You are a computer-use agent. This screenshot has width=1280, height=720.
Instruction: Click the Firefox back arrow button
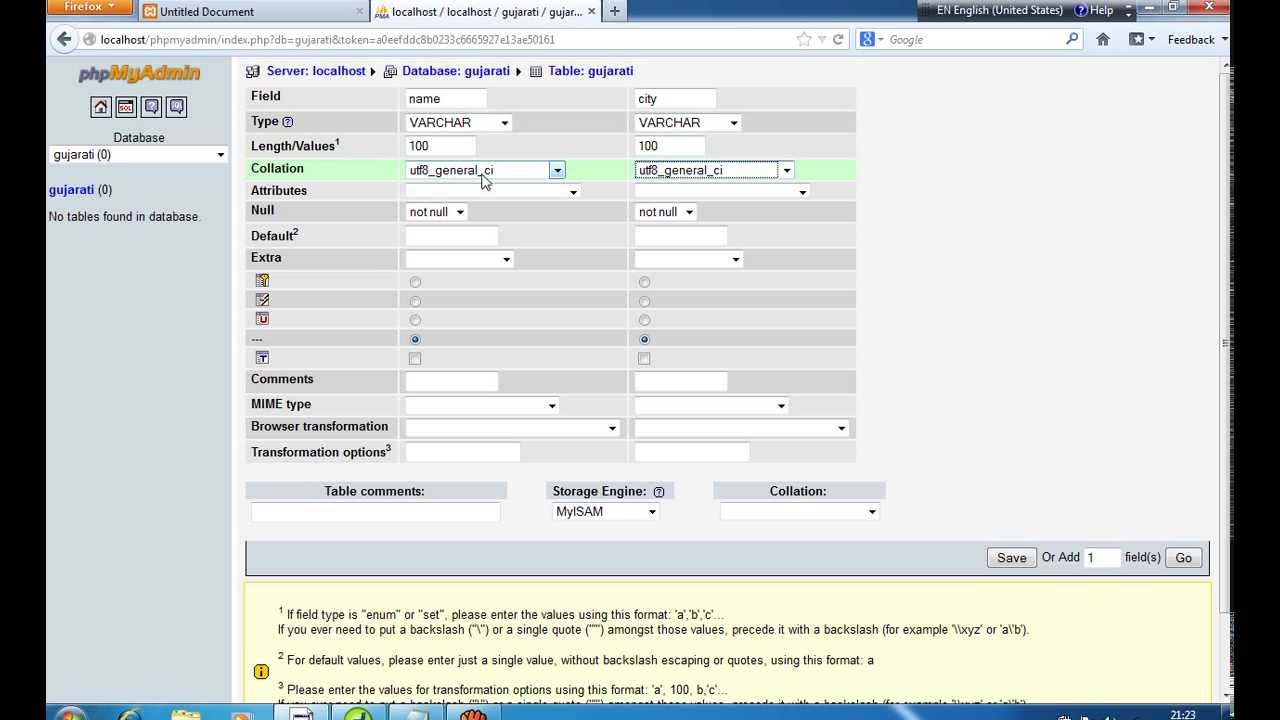[64, 39]
